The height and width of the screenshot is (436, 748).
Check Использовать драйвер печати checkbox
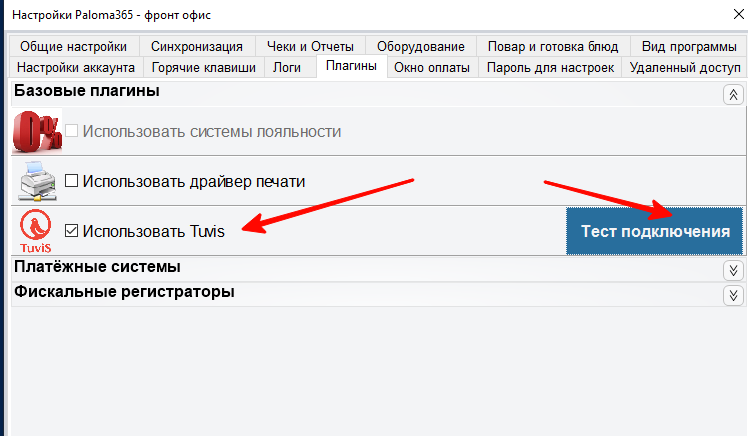coord(72,181)
